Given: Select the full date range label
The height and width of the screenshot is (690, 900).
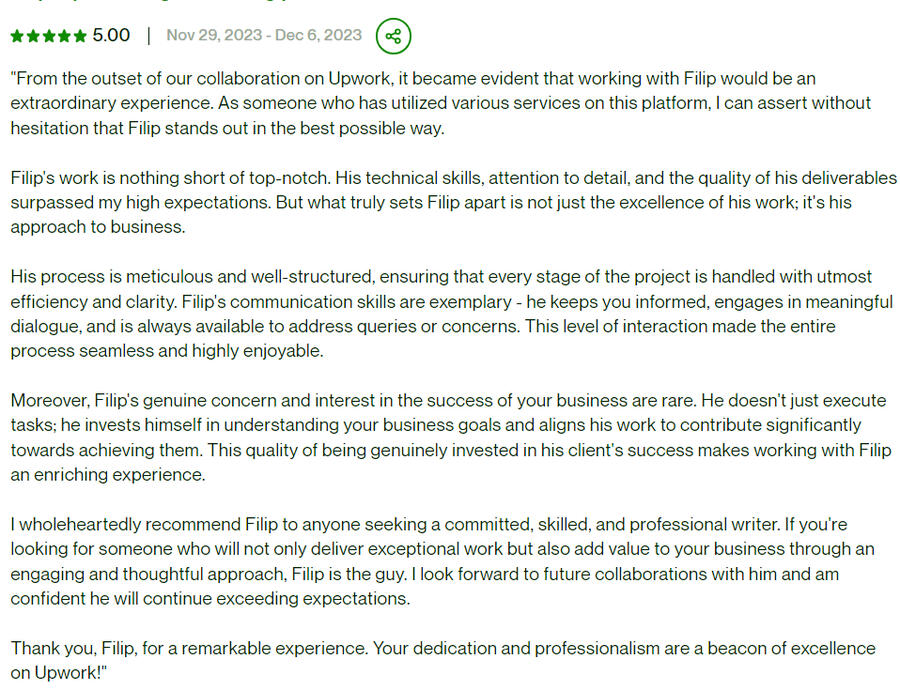Looking at the screenshot, I should click(263, 35).
